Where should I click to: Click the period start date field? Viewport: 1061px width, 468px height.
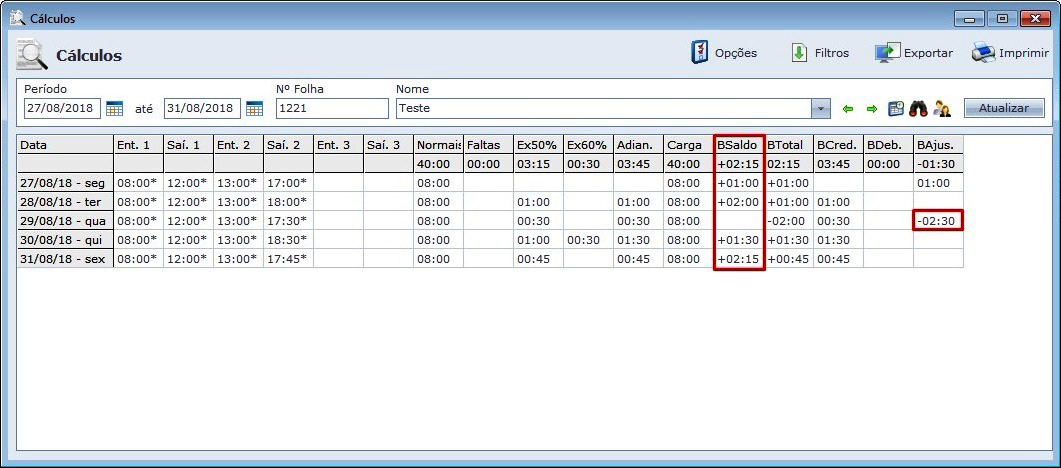pos(62,108)
